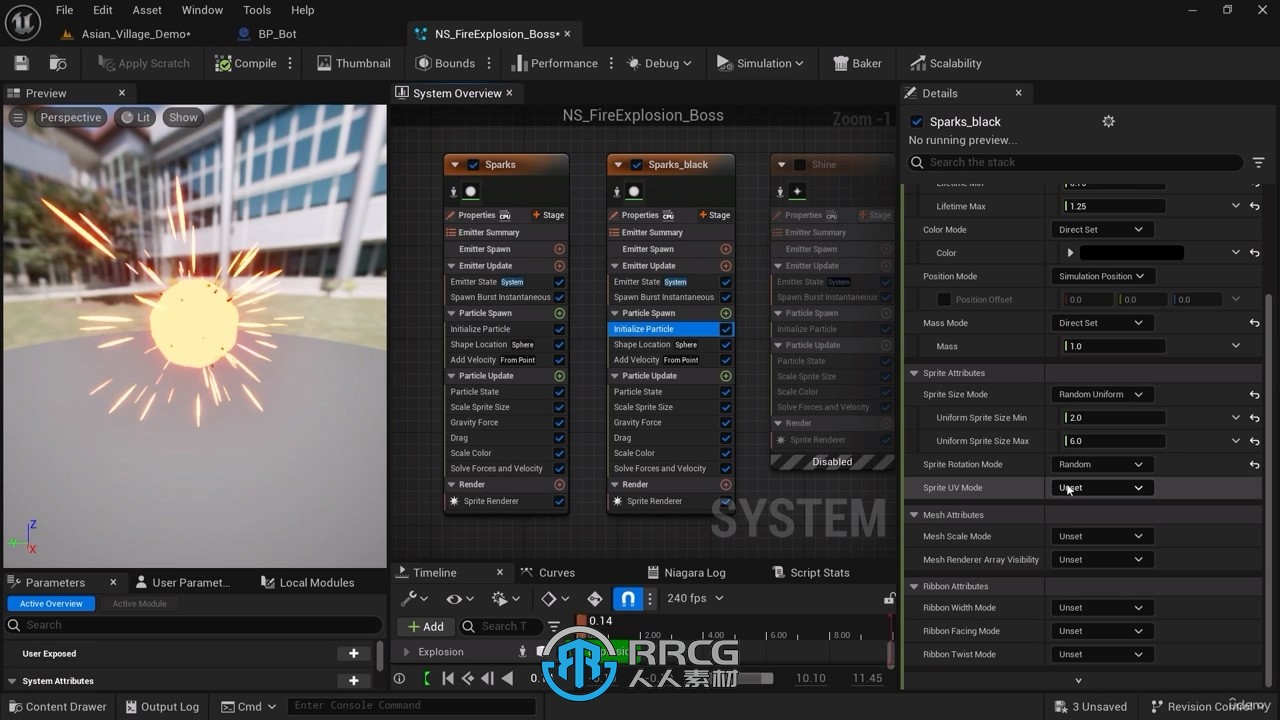The height and width of the screenshot is (720, 1280).
Task: Open the Sprite Size Mode dropdown
Action: [1102, 394]
